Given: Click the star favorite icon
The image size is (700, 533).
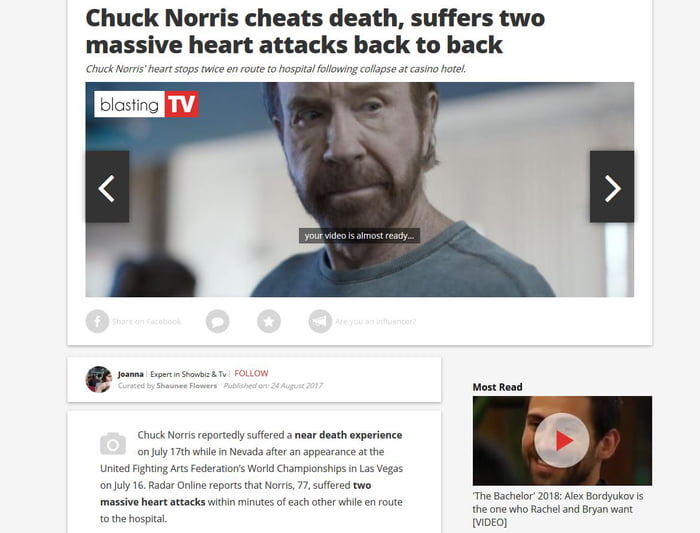Looking at the screenshot, I should 269,321.
